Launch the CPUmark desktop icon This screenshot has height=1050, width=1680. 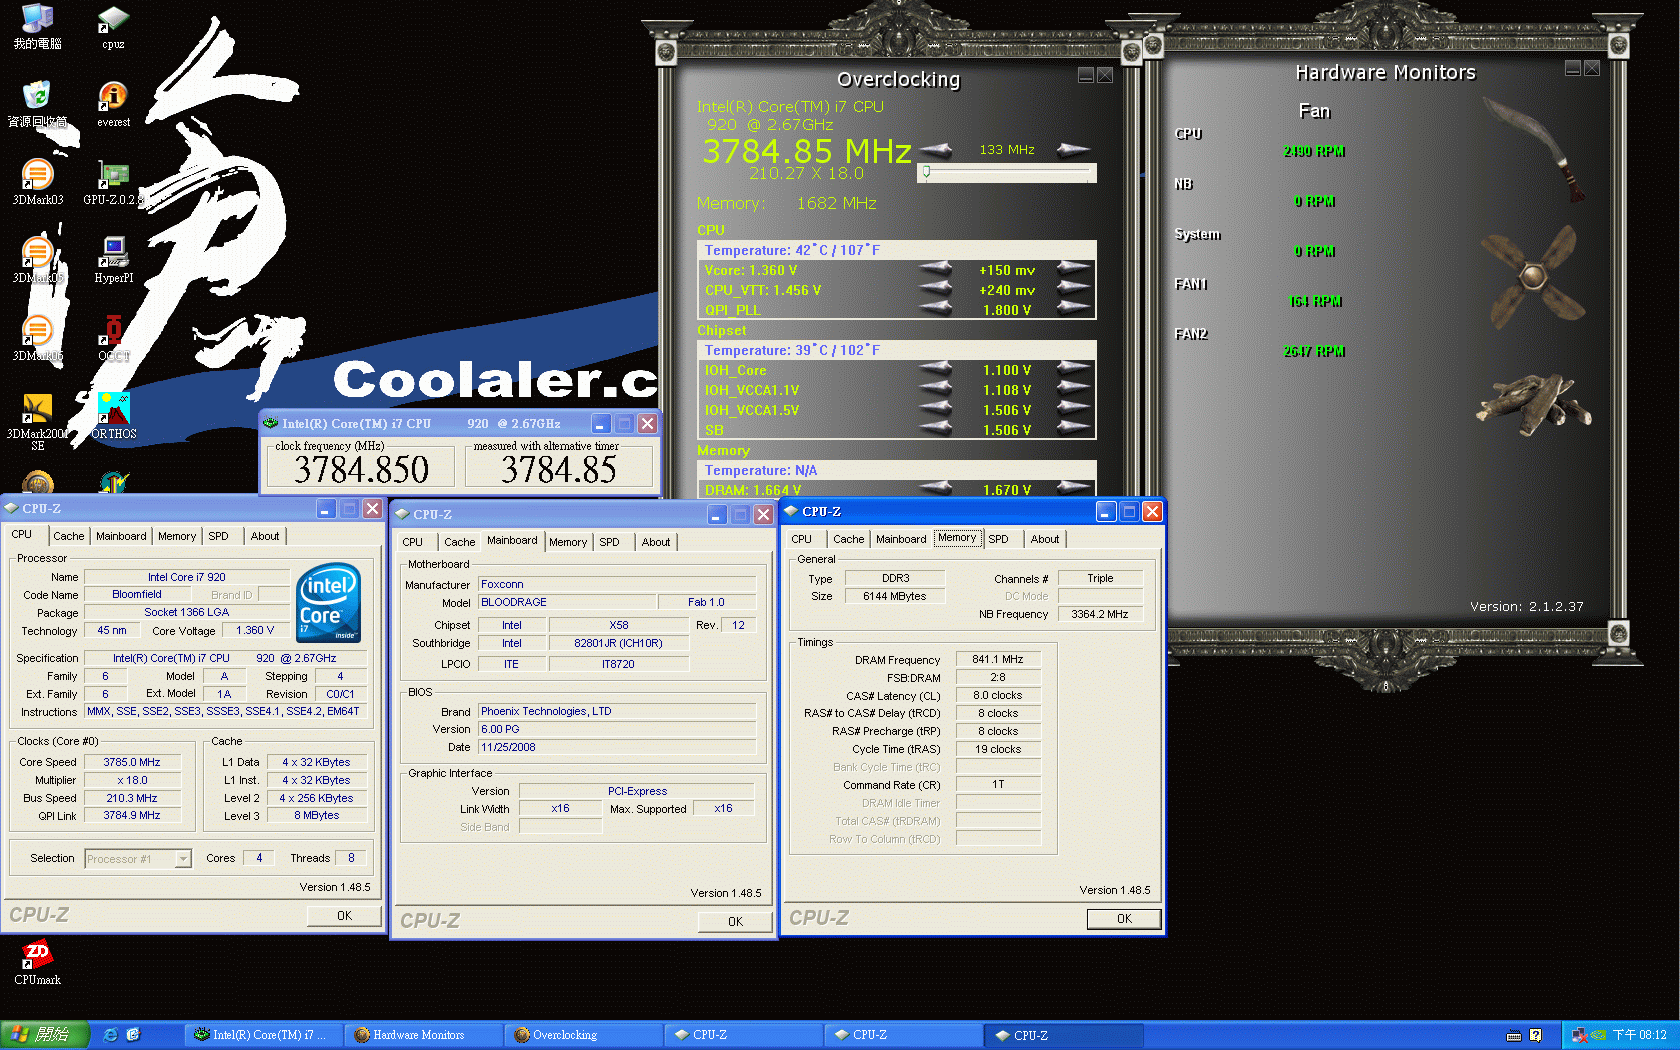37,962
